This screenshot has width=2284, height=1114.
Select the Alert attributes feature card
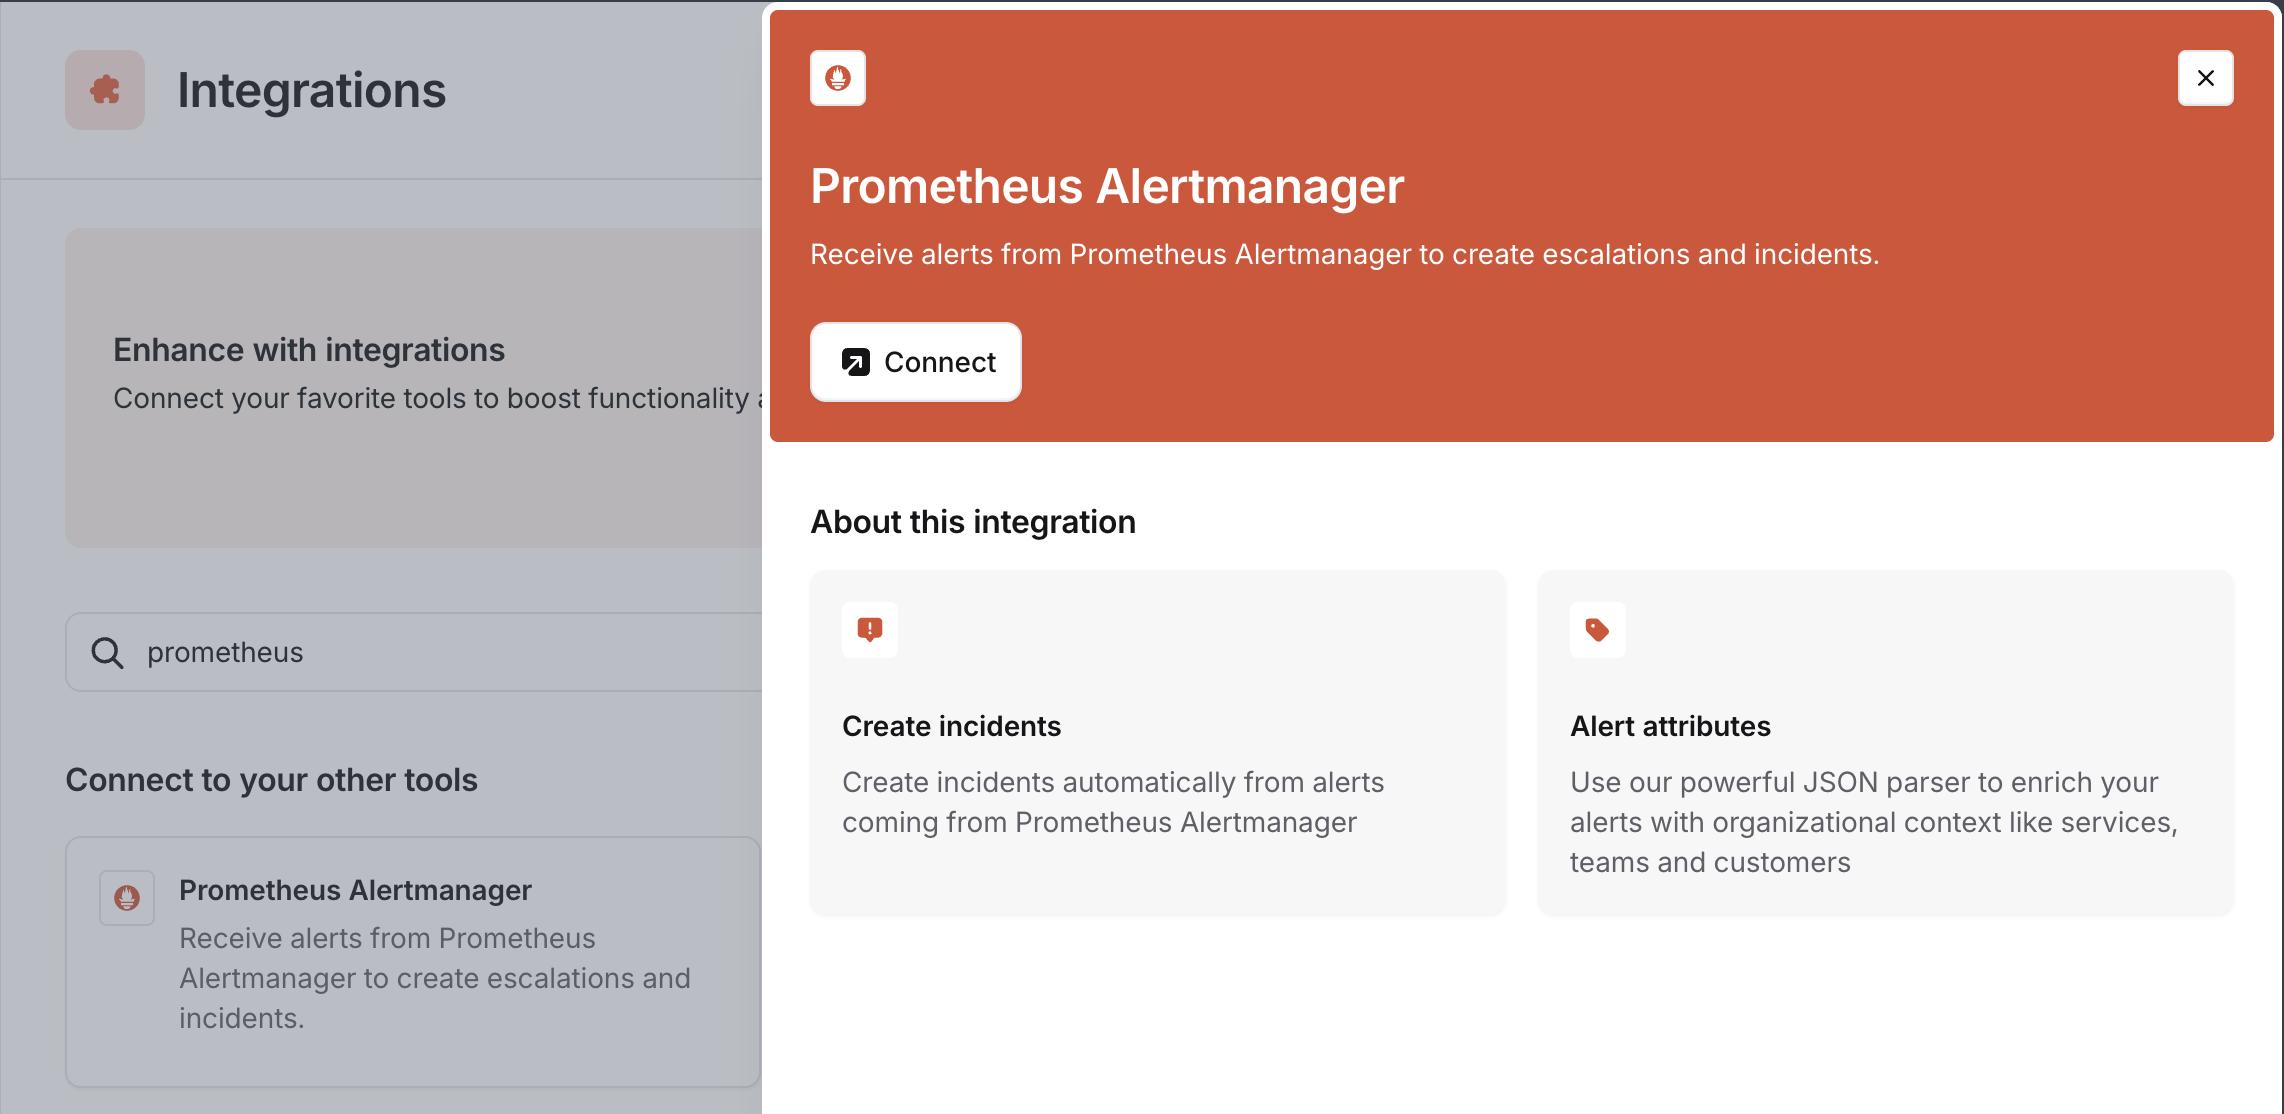pyautogui.click(x=1886, y=743)
